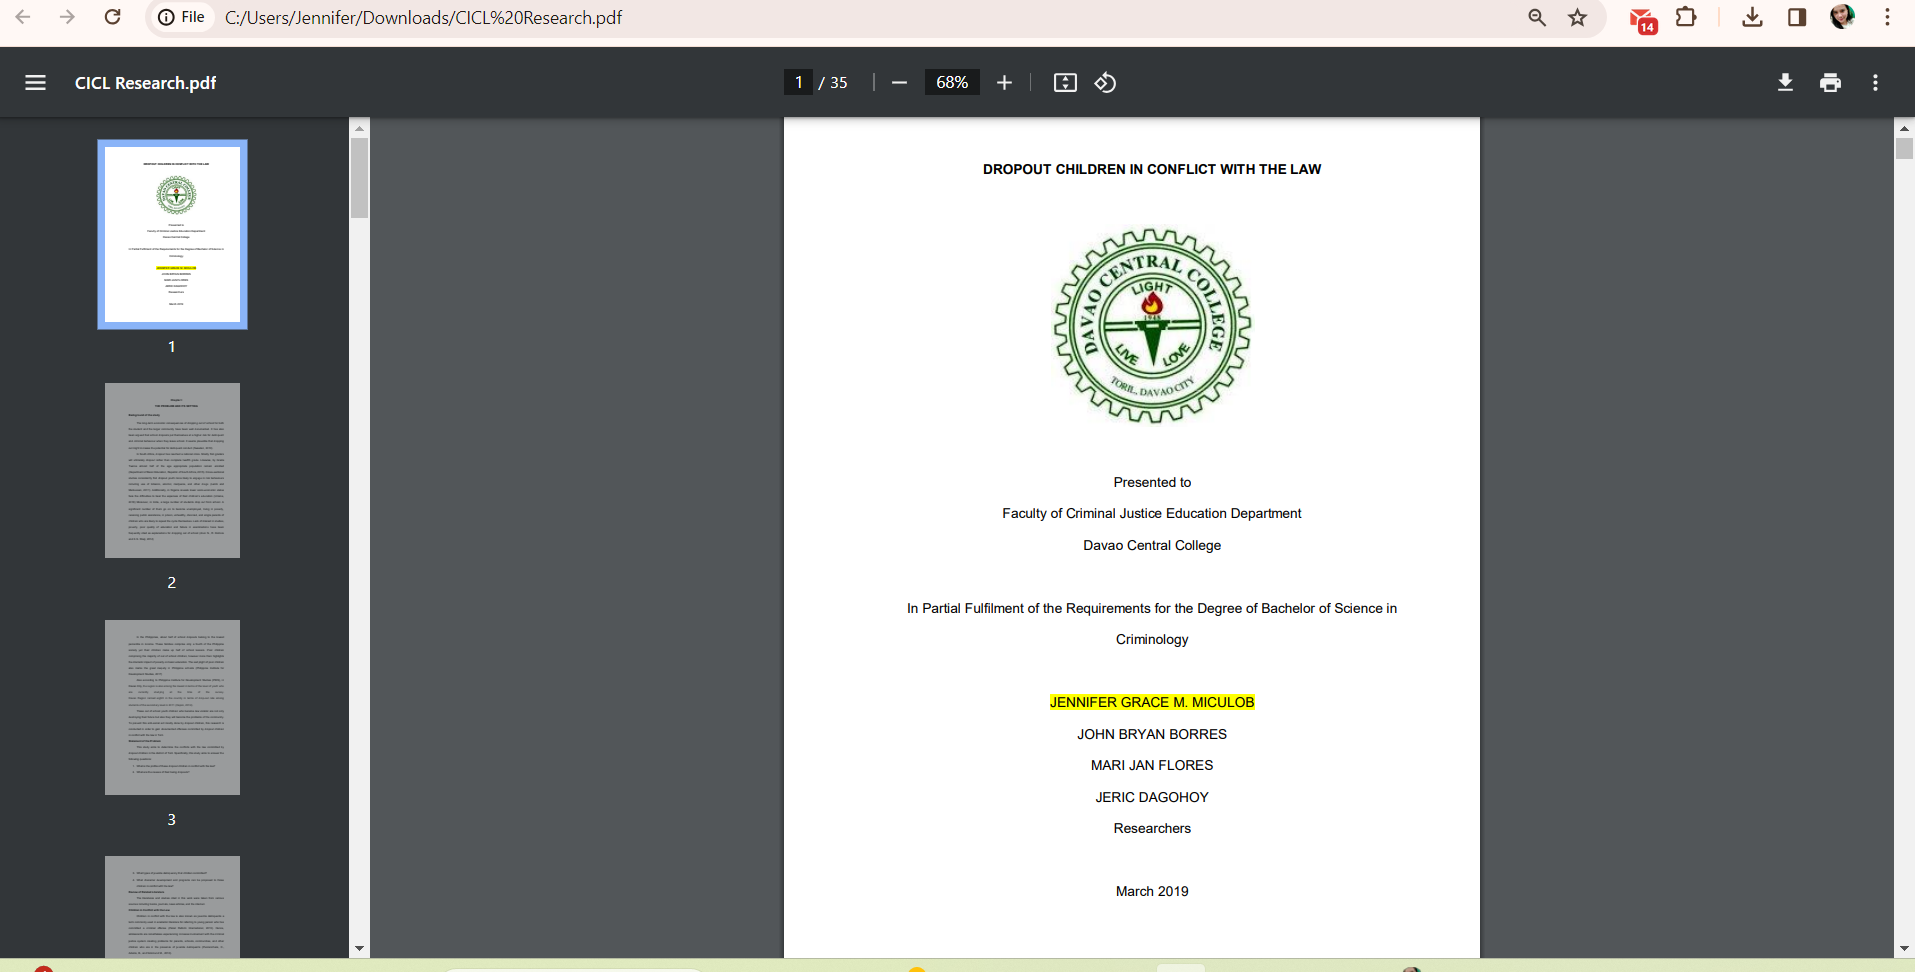The width and height of the screenshot is (1915, 972).
Task: Download the CICL Research PDF
Action: pyautogui.click(x=1785, y=83)
